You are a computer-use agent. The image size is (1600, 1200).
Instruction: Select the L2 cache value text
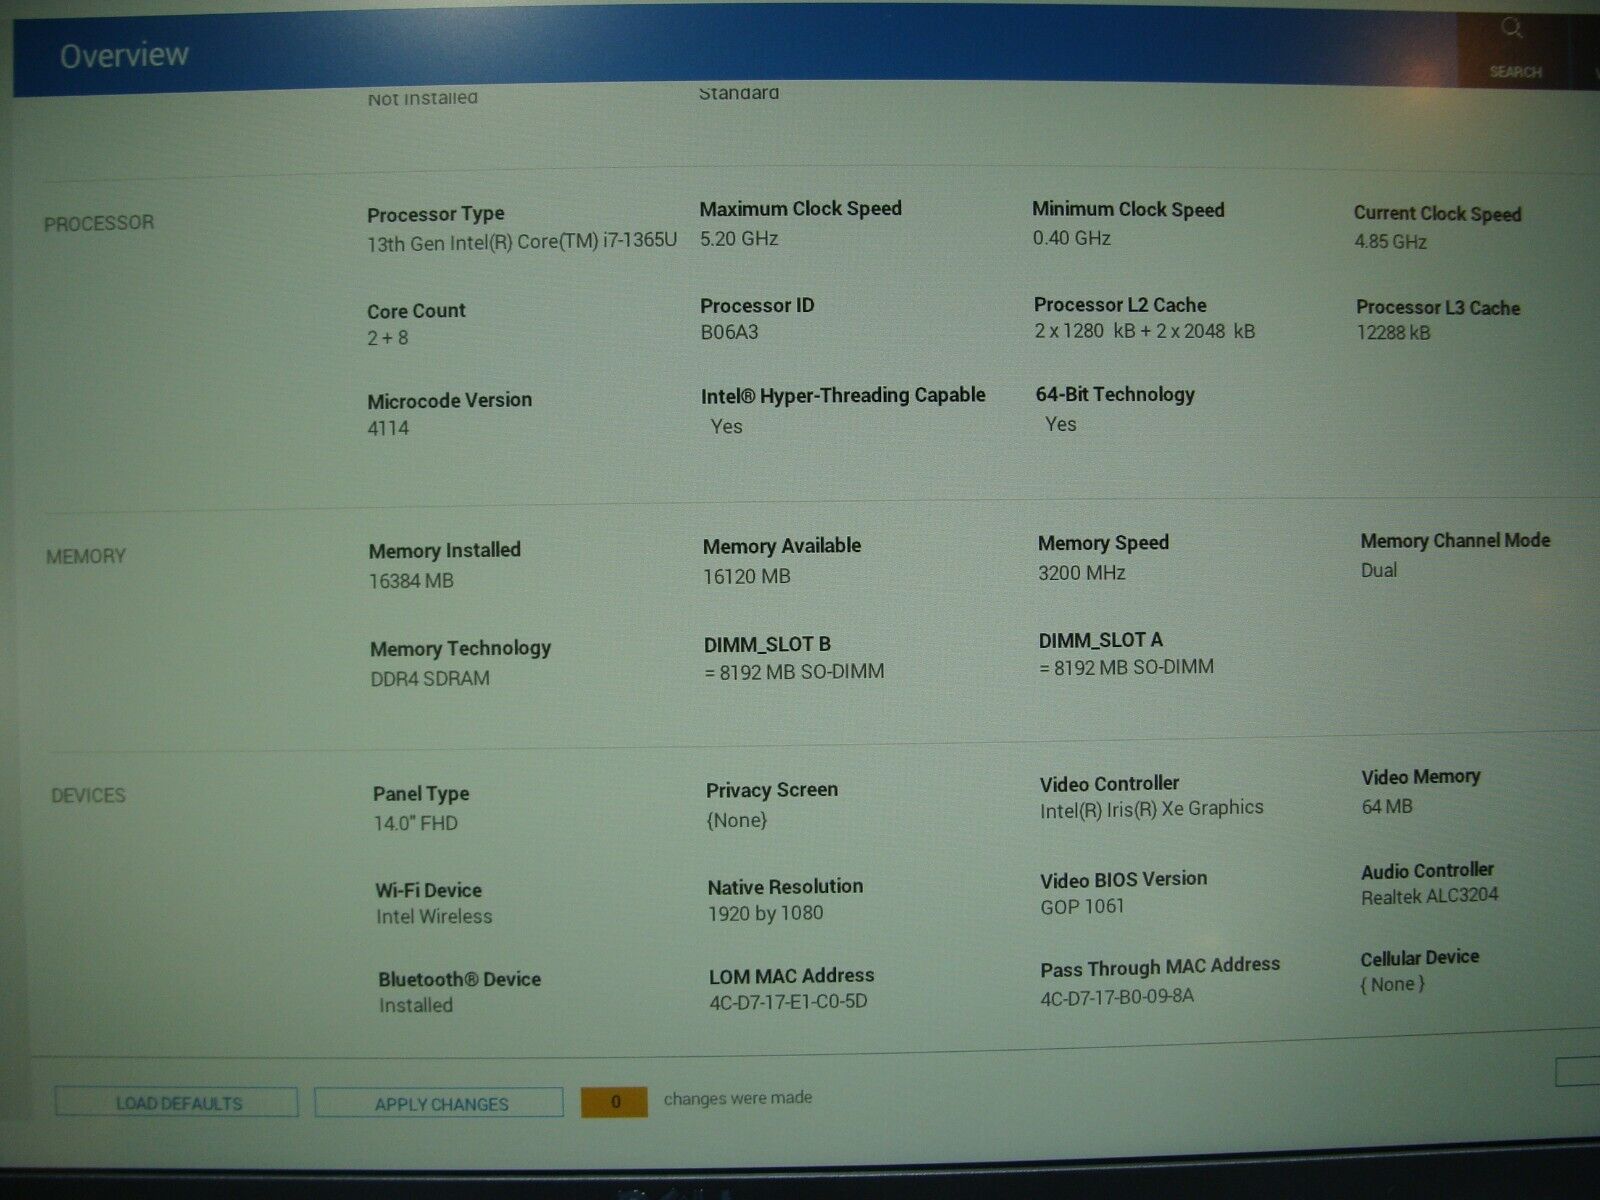point(1145,331)
